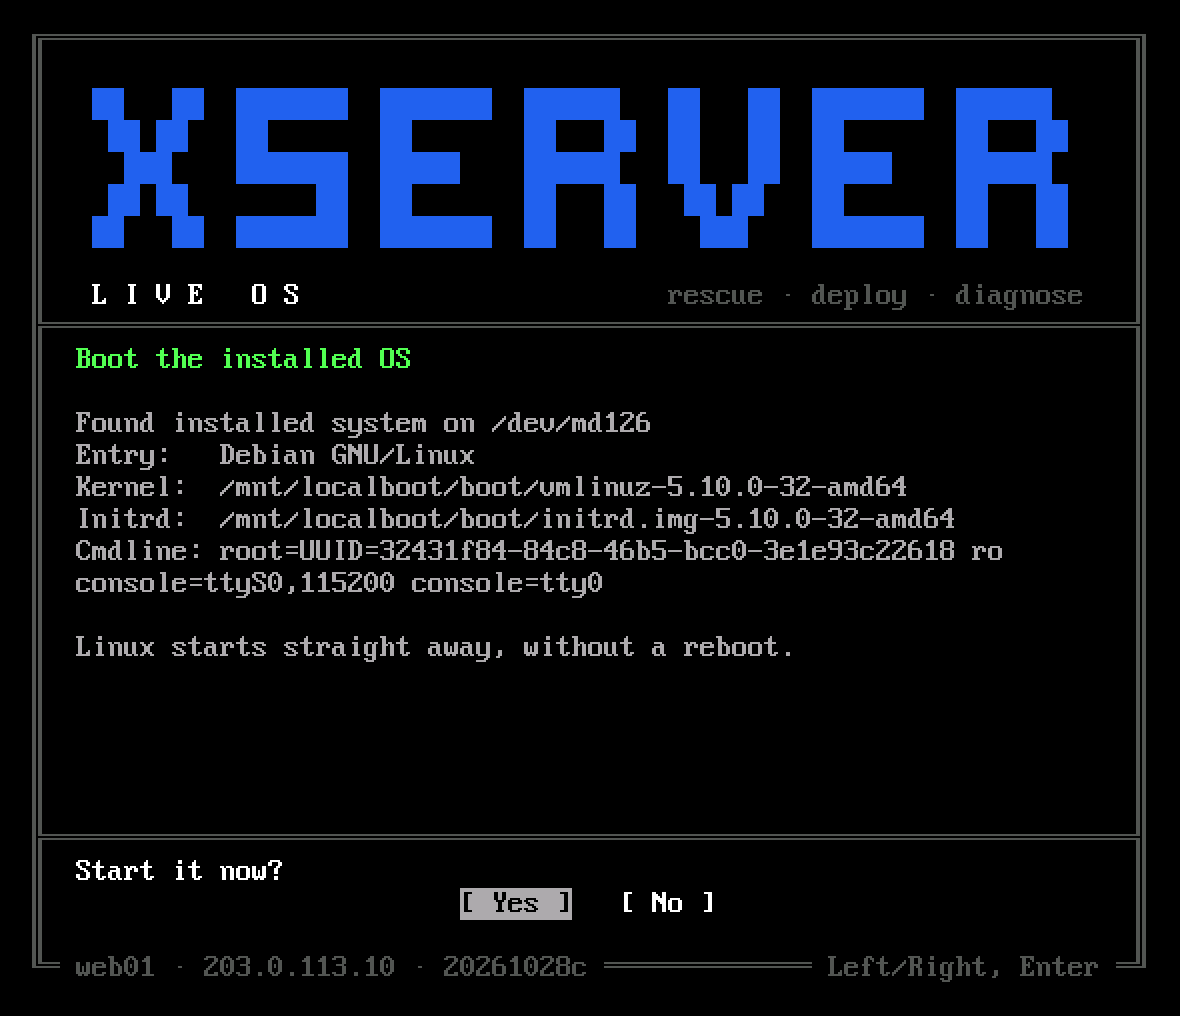The width and height of the screenshot is (1180, 1016).
Task: Click 'Linux starts straight away, without a reboot.'
Action: coord(434,647)
